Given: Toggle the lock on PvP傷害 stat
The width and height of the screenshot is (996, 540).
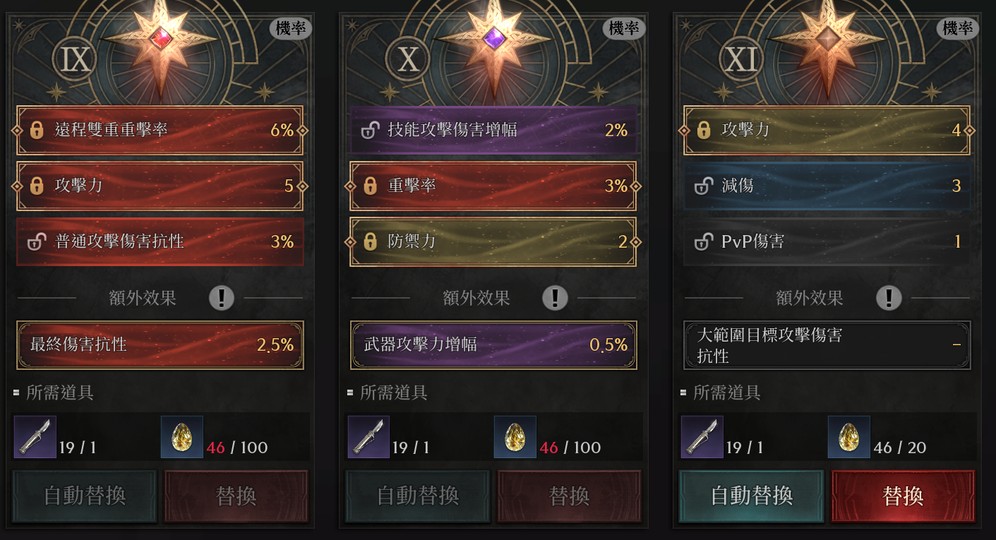Looking at the screenshot, I should click(704, 241).
